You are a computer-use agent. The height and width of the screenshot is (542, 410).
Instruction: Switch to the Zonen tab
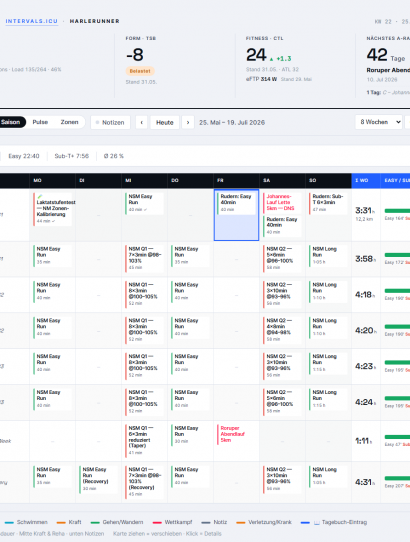pos(69,122)
